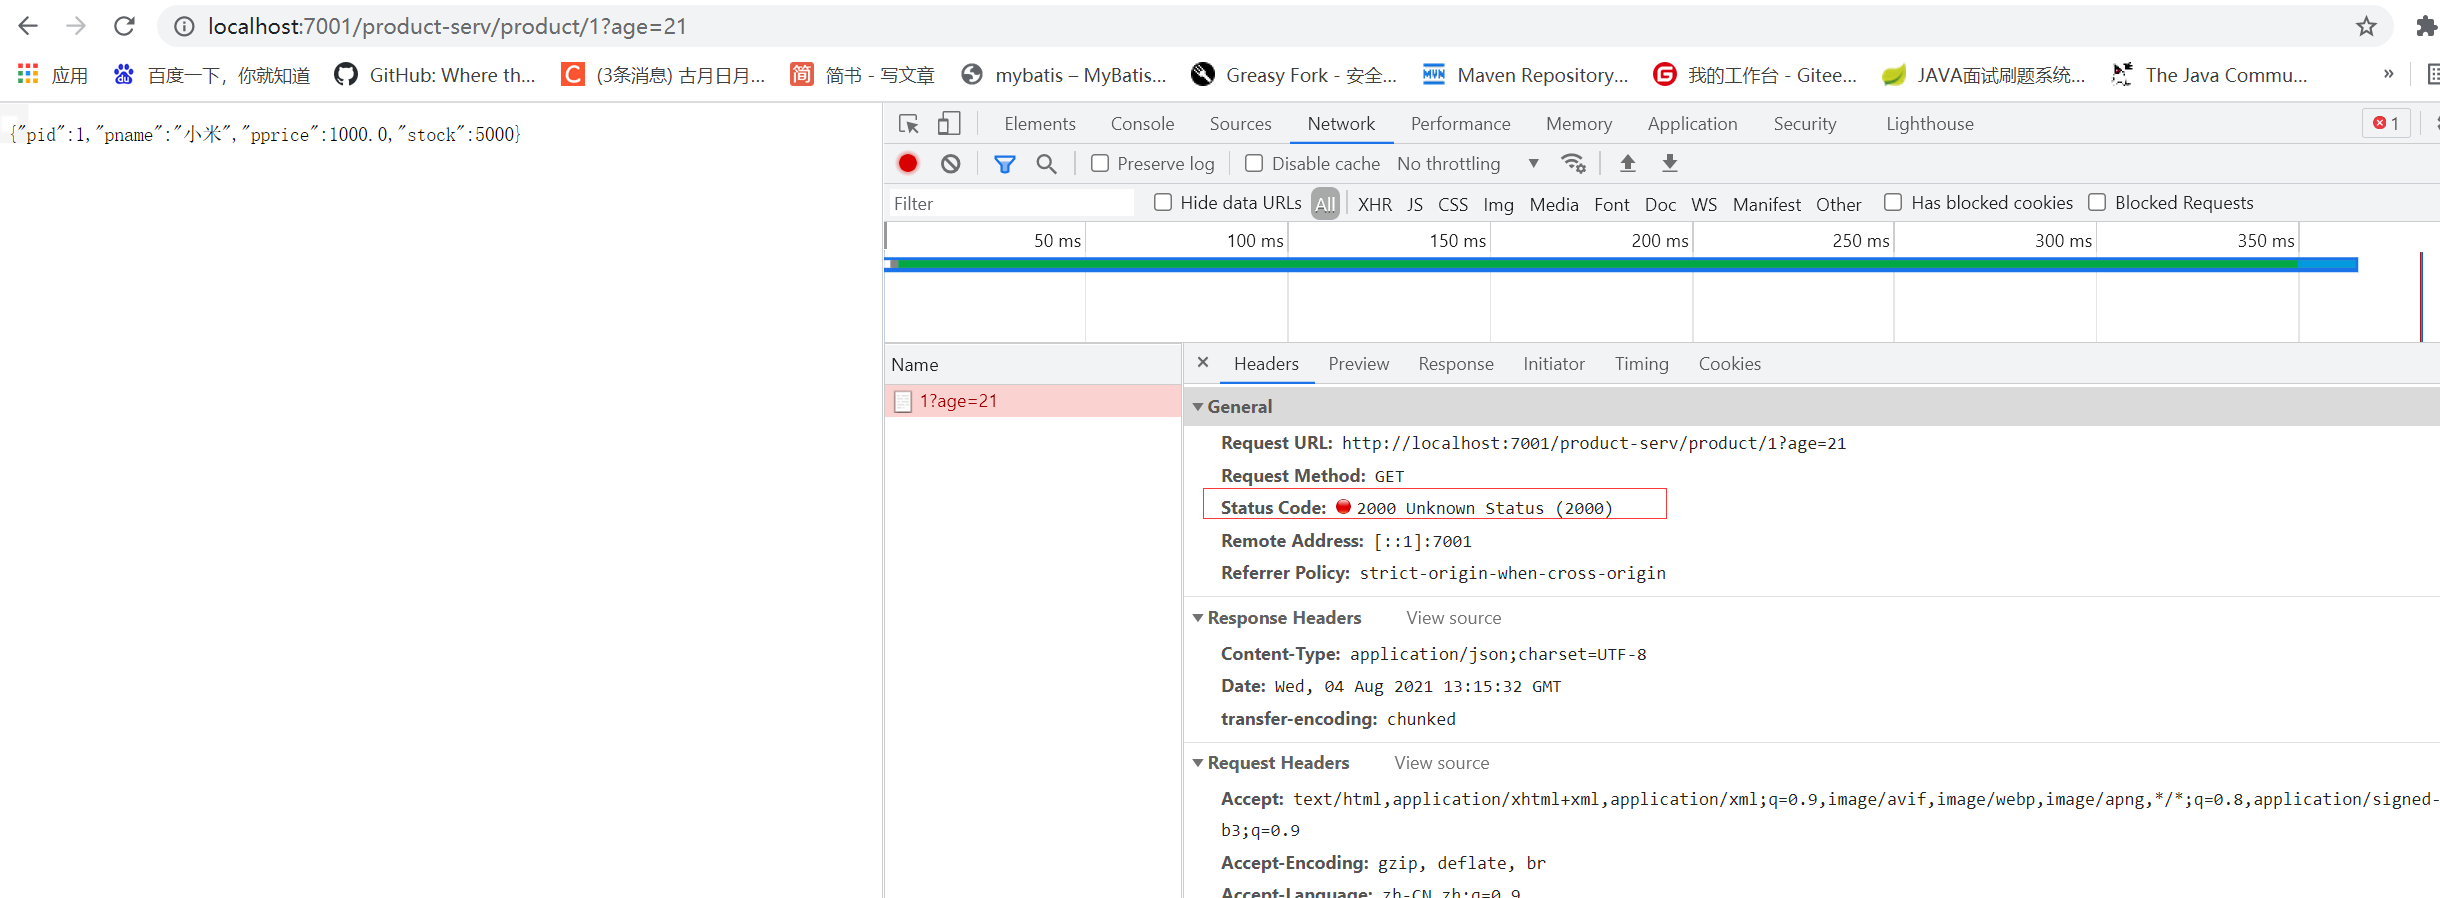
Task: Check Blocked Requests
Action: coord(2097,202)
